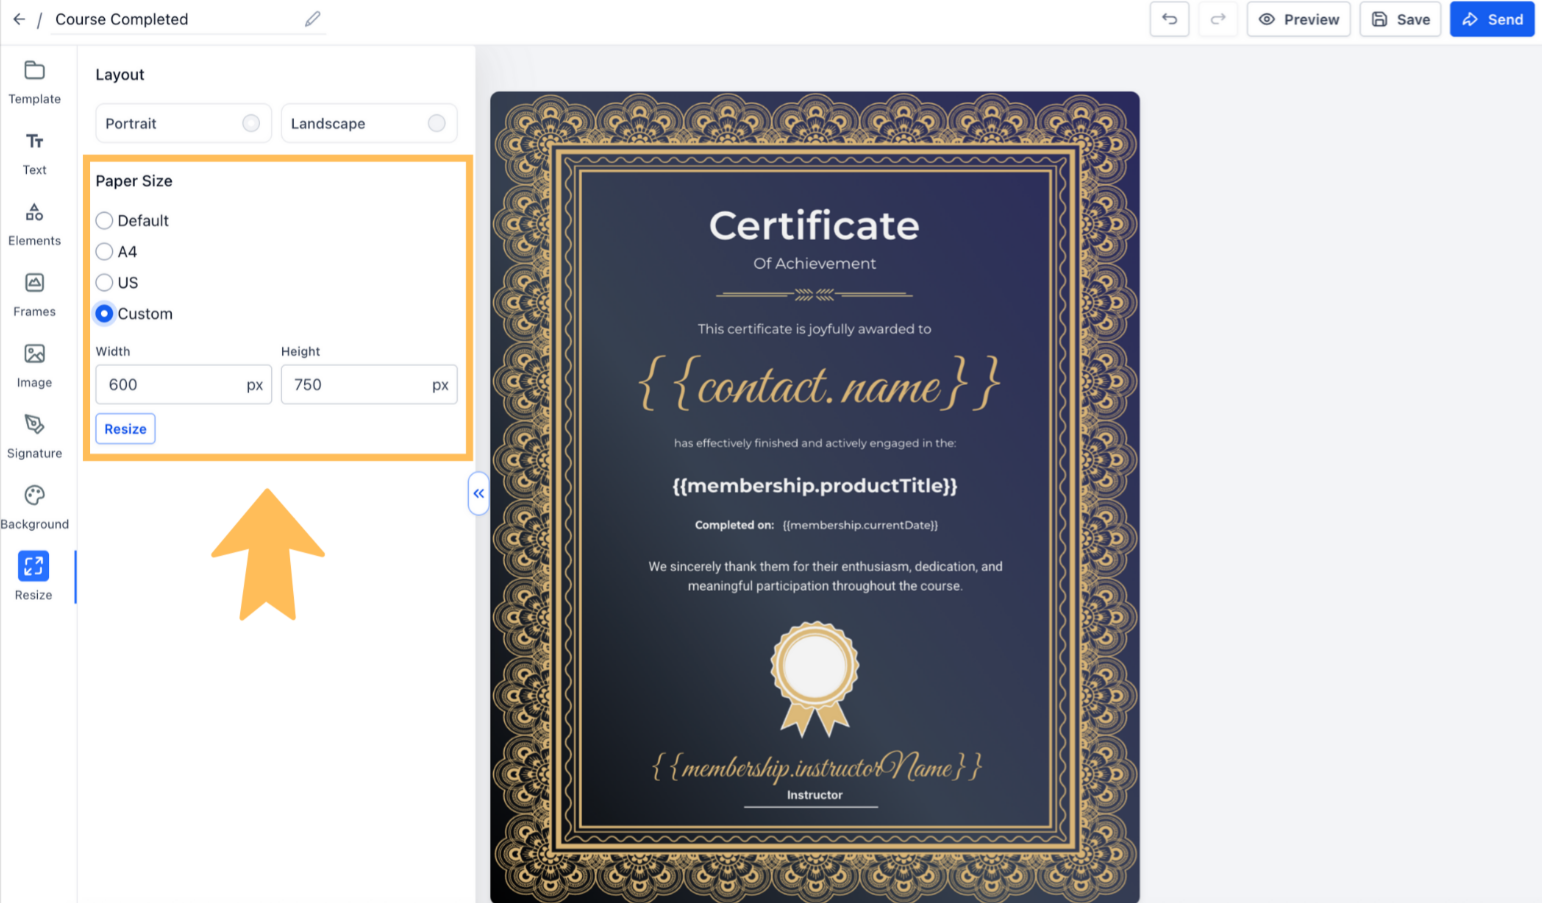Viewport: 1542px width, 903px height.
Task: Collapse the side panel with double chevron
Action: point(479,493)
